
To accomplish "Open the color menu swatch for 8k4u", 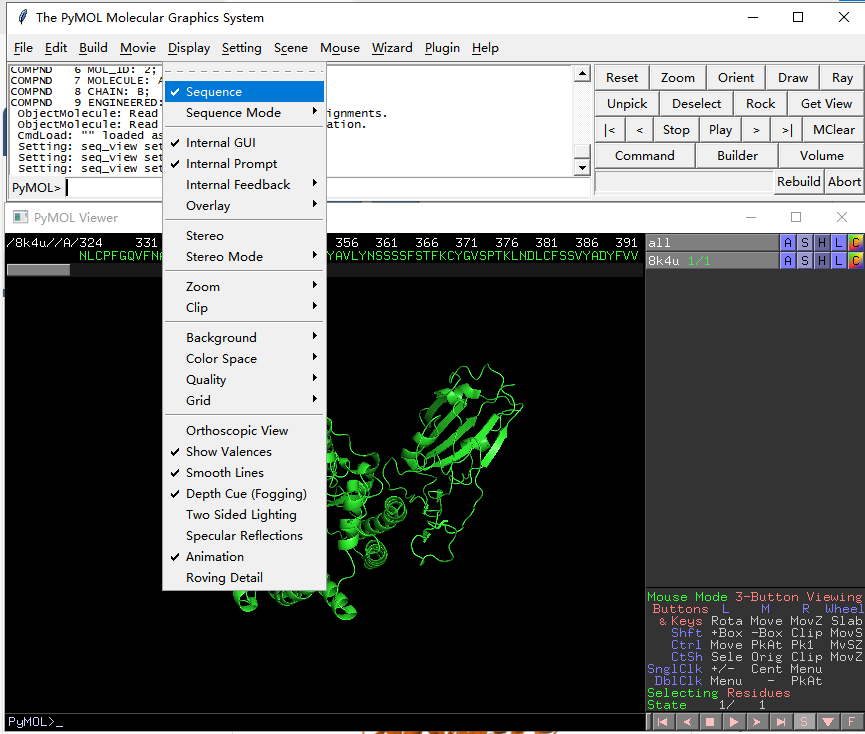I will coord(855,261).
